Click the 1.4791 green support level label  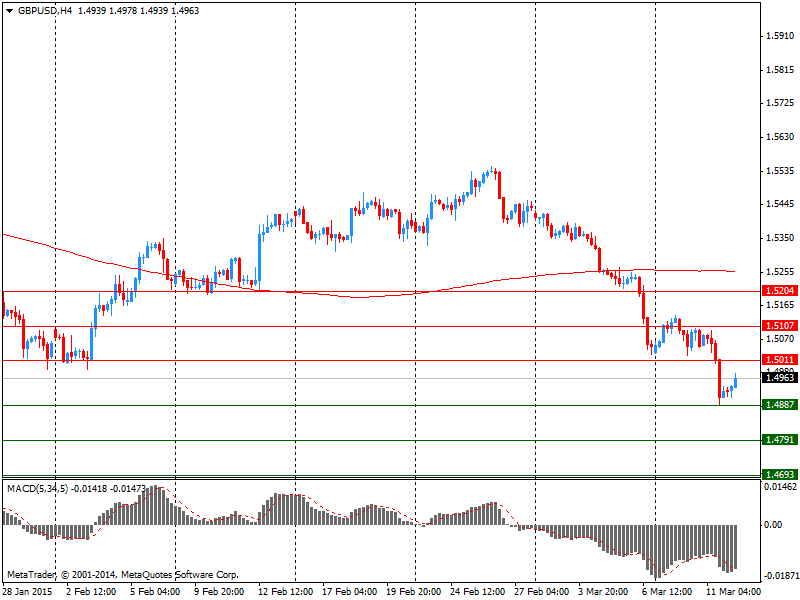point(780,439)
